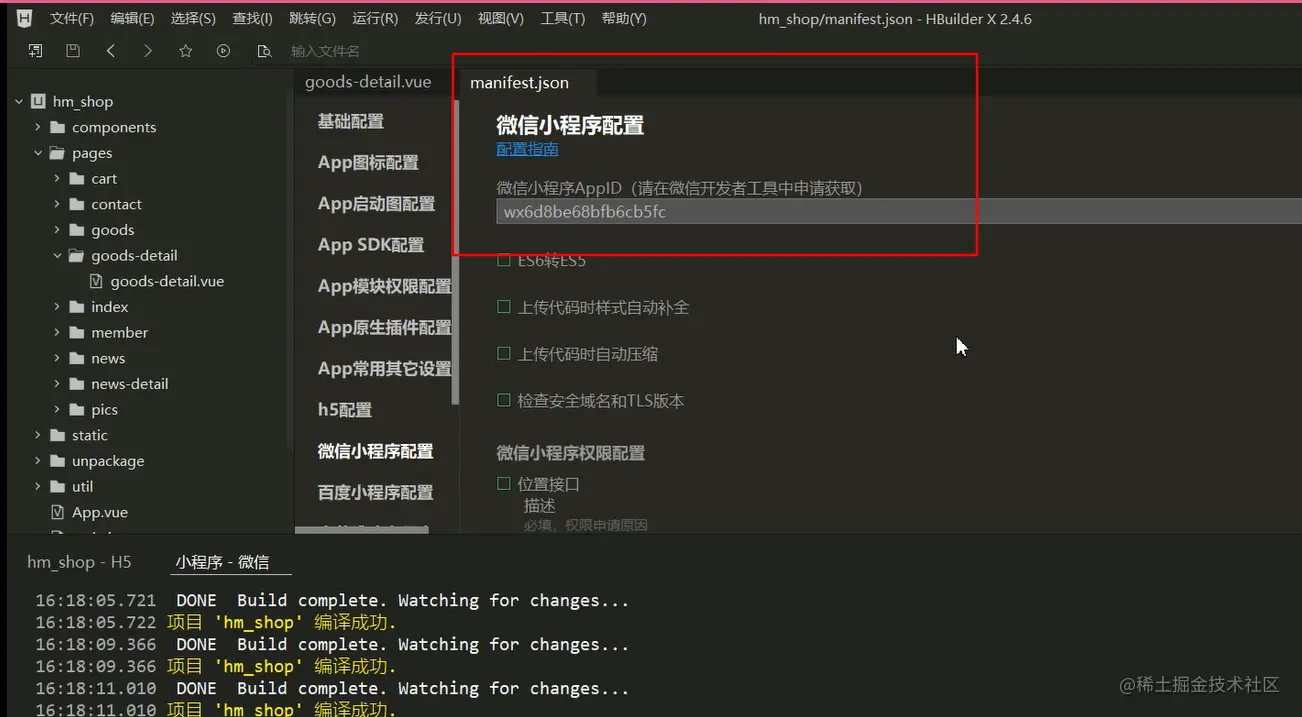Click the 微信小程序AppID input field
The width and height of the screenshot is (1302, 717).
tap(899, 212)
